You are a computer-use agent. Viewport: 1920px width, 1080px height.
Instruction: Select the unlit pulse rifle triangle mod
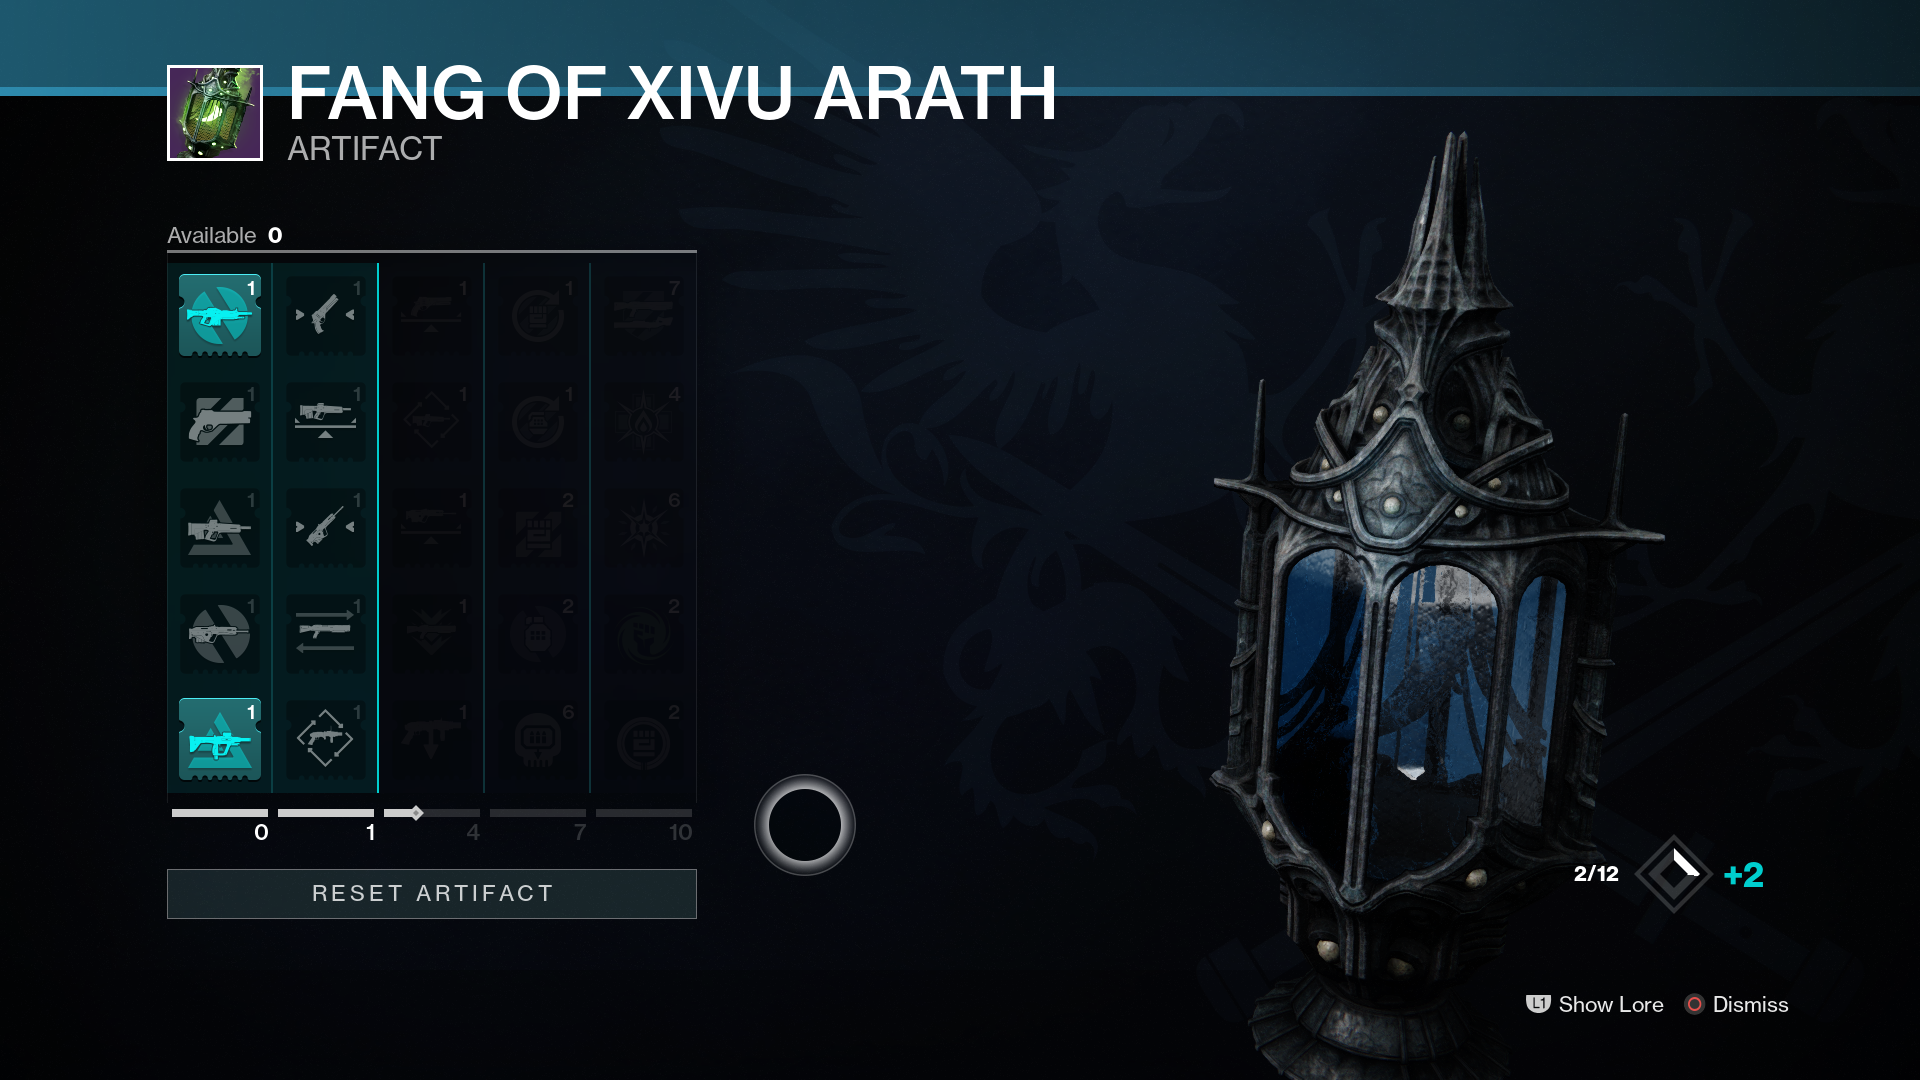(220, 528)
